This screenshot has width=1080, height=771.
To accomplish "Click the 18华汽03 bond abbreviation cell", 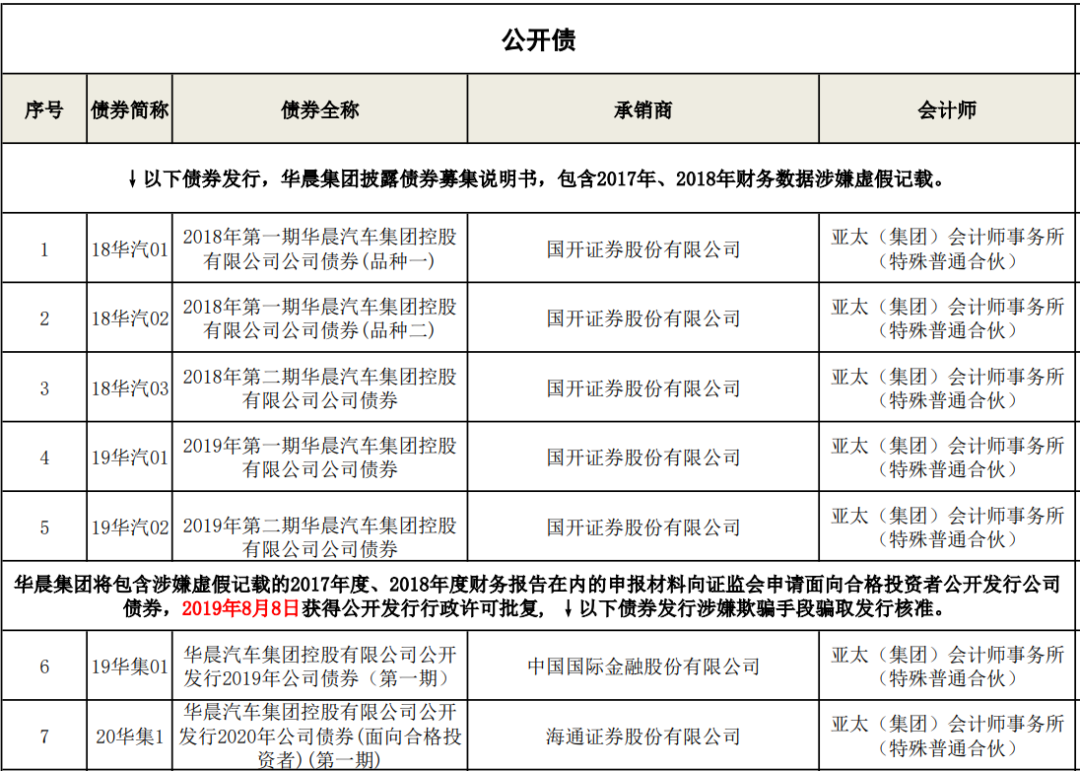I will [130, 388].
